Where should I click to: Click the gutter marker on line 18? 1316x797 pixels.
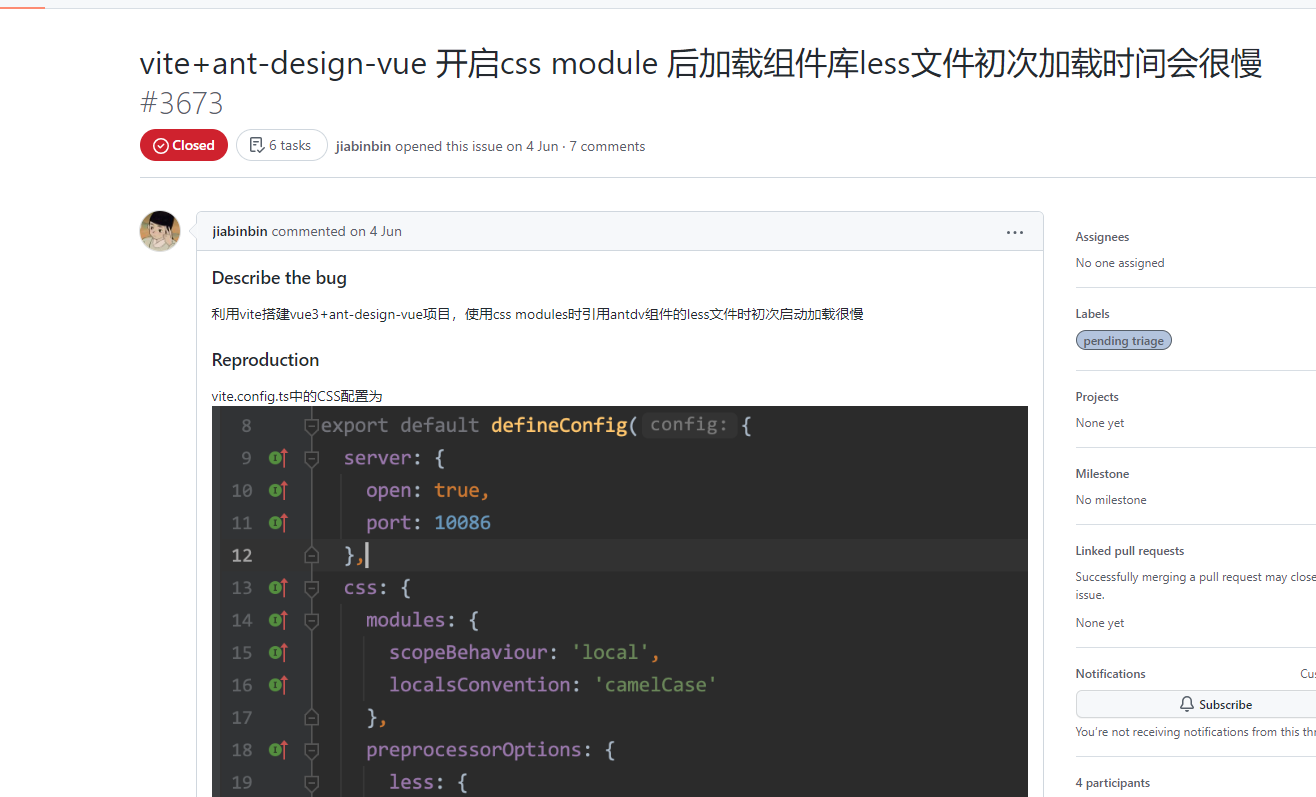click(x=278, y=749)
